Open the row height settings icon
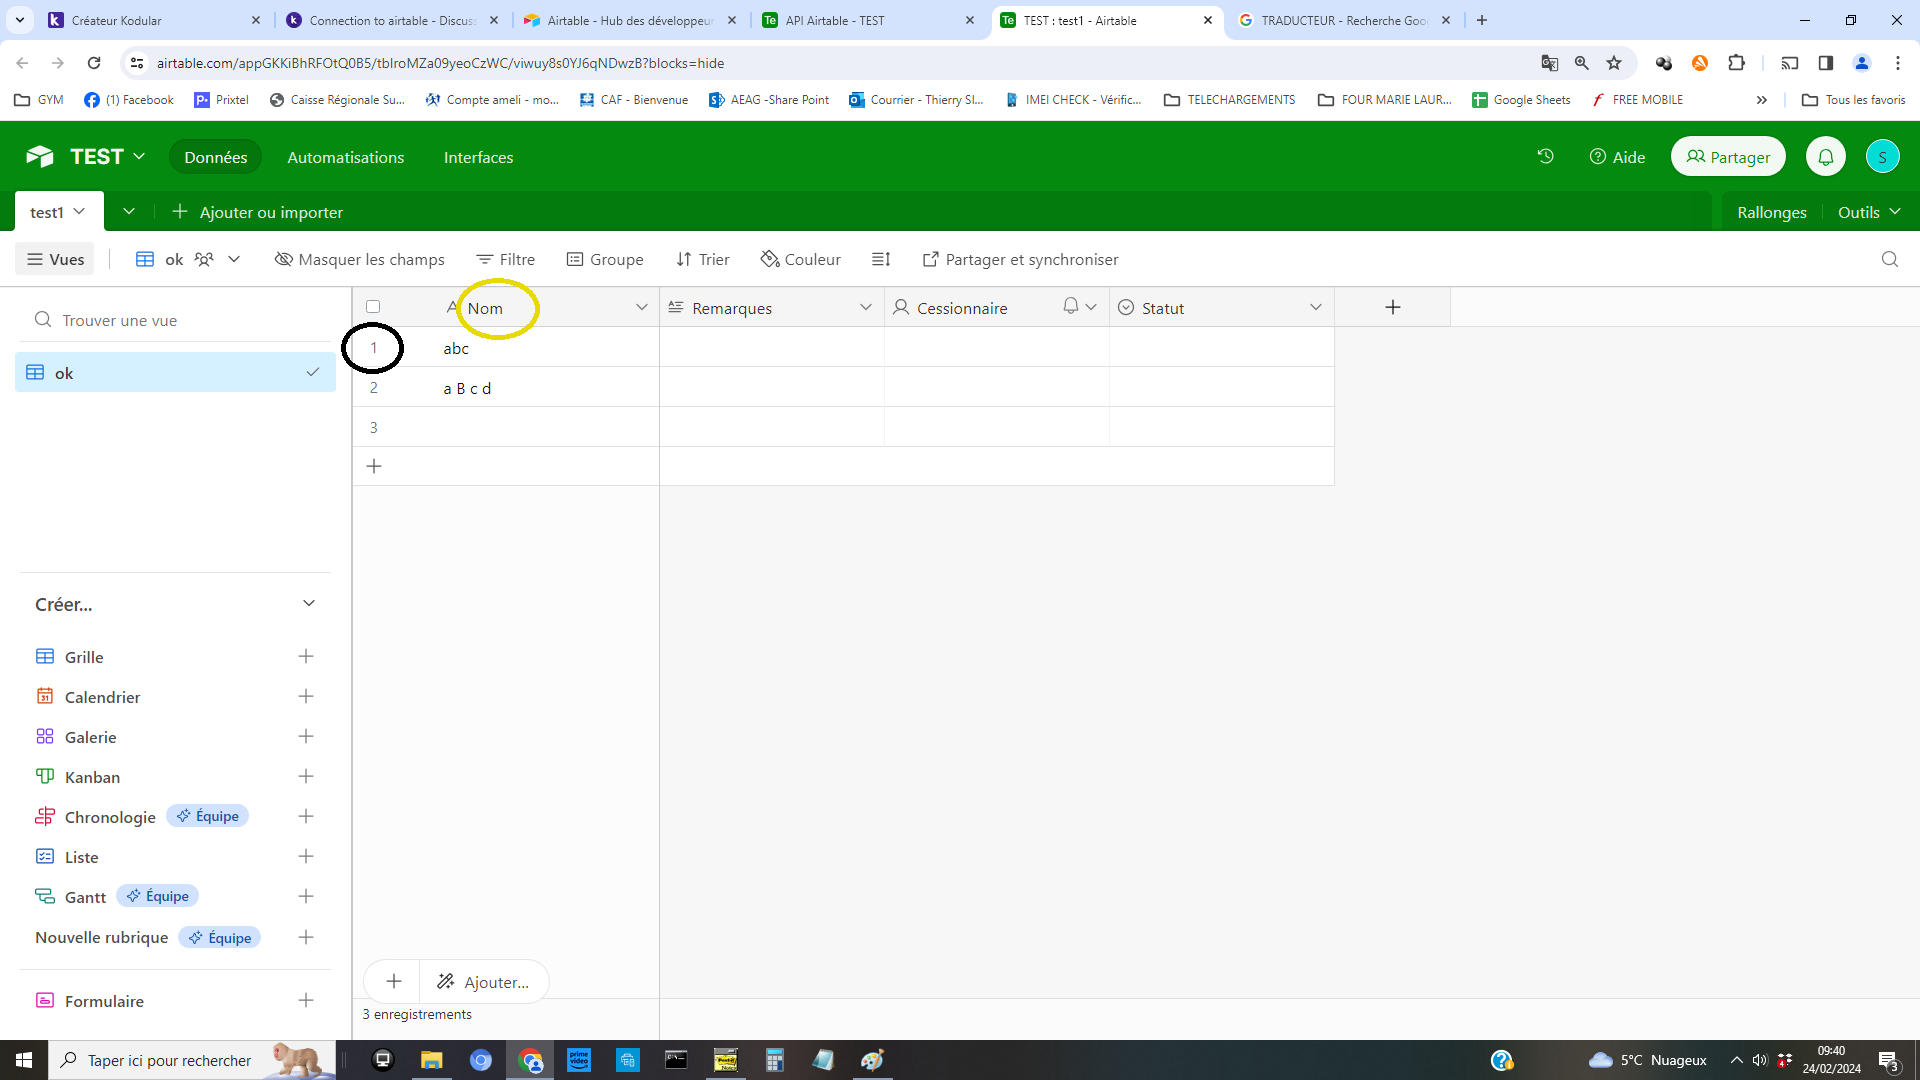The image size is (1920, 1080). point(881,259)
